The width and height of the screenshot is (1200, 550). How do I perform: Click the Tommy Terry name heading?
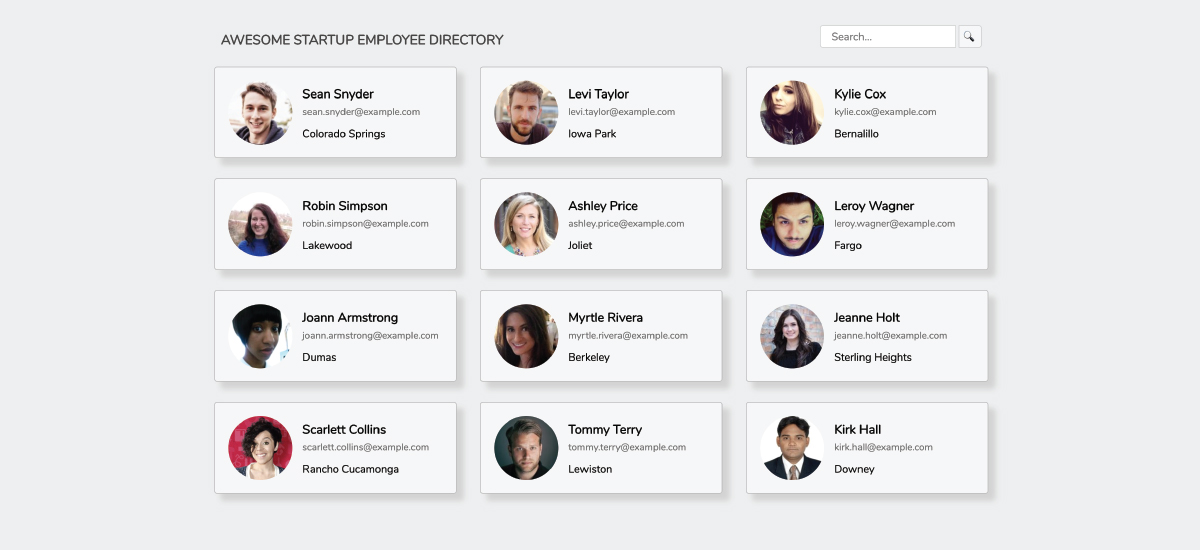point(605,430)
